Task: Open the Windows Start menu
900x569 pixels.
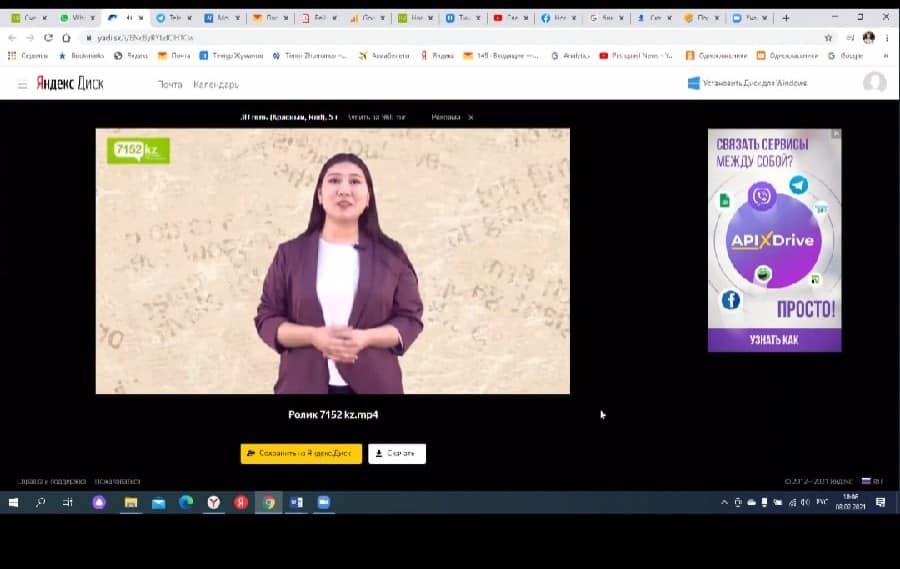Action: pyautogui.click(x=13, y=502)
